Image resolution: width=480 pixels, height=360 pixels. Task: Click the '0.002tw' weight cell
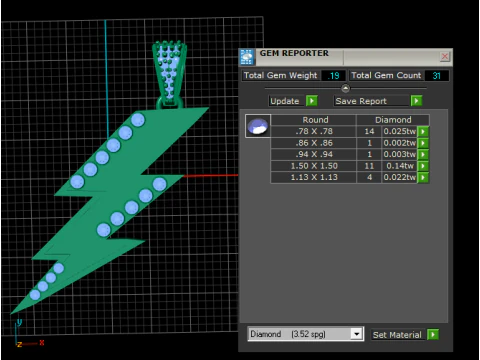(x=399, y=143)
